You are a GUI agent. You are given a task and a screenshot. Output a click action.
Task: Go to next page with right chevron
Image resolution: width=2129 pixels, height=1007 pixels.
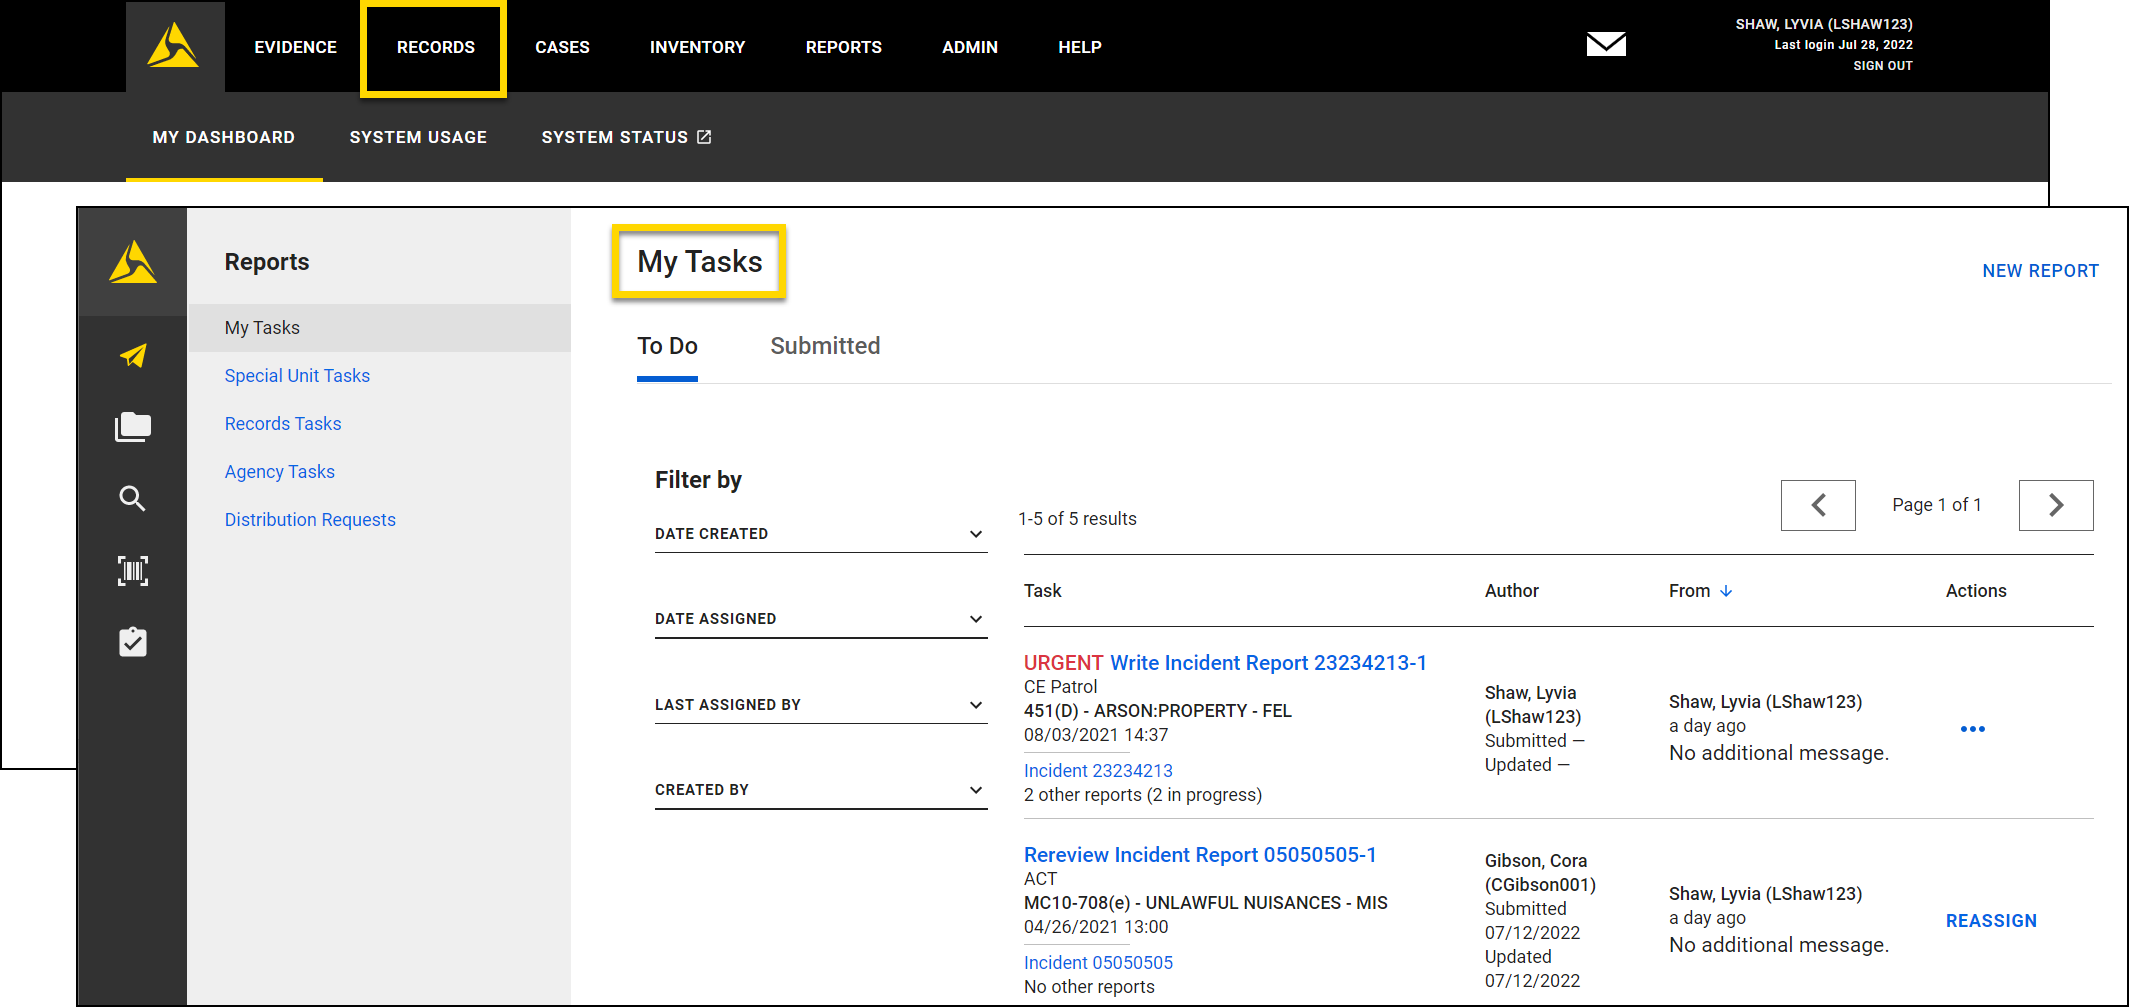tap(2055, 505)
